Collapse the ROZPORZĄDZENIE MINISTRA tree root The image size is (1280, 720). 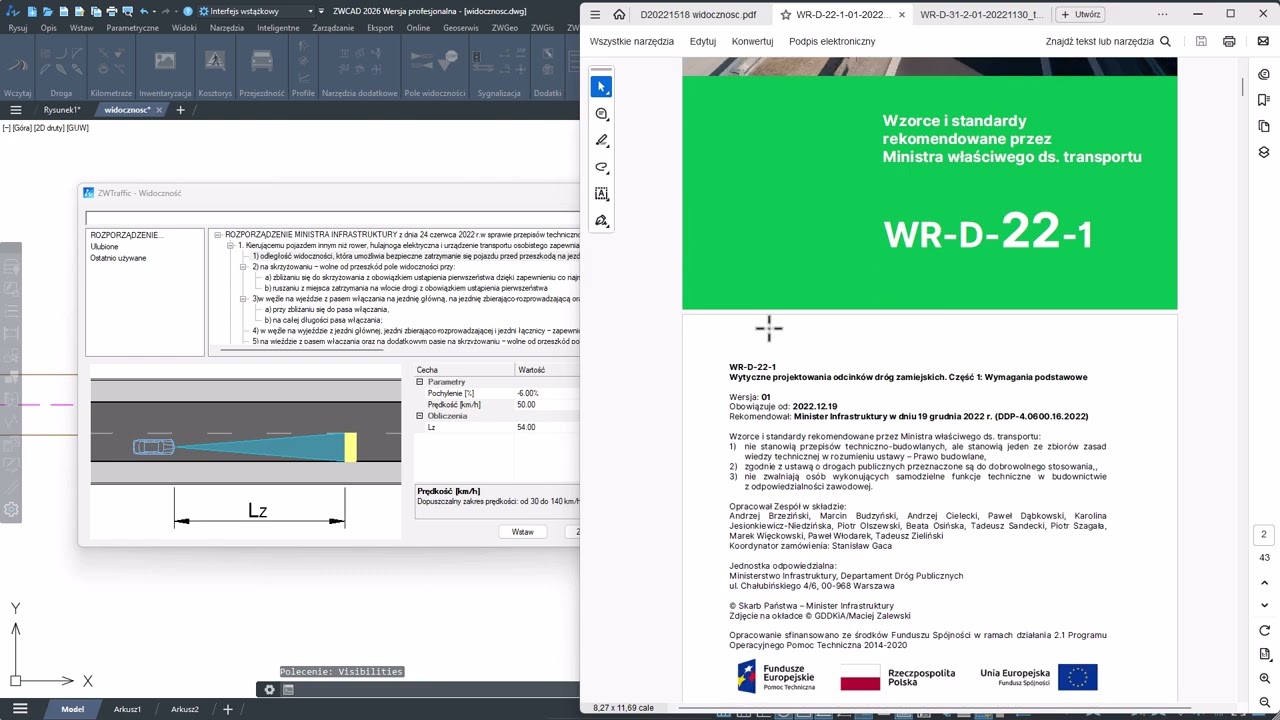[x=217, y=235]
